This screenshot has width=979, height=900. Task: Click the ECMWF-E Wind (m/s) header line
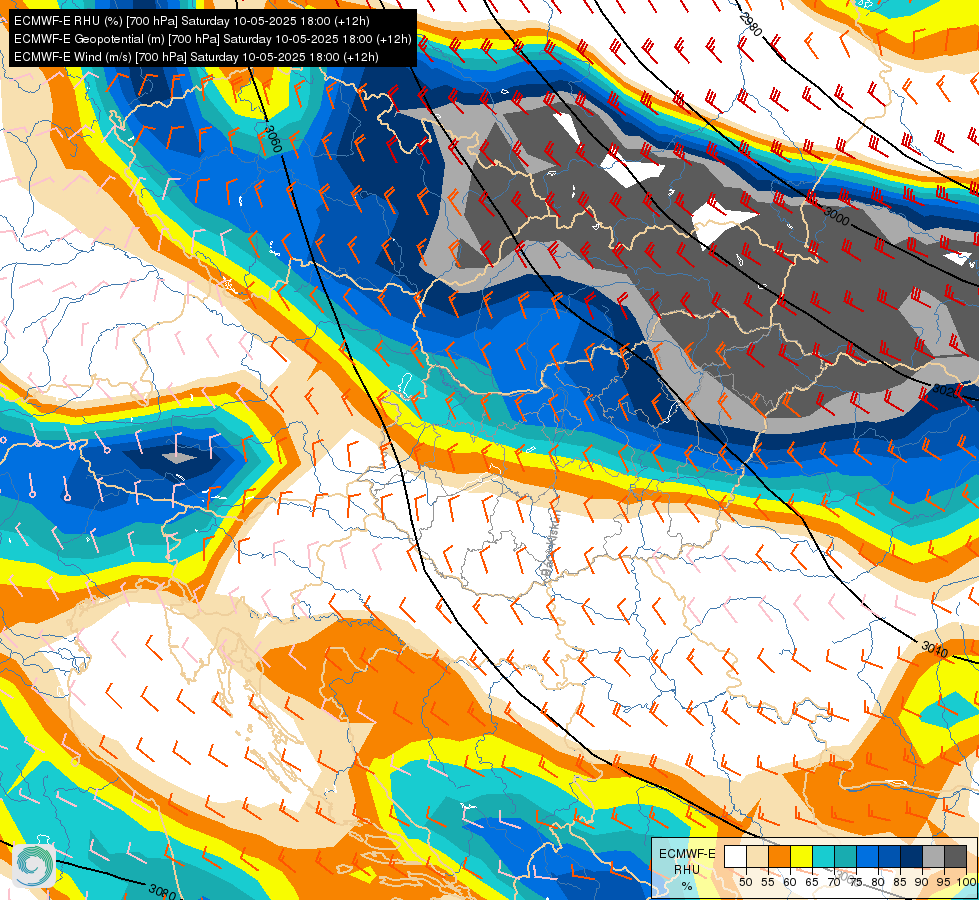click(196, 57)
